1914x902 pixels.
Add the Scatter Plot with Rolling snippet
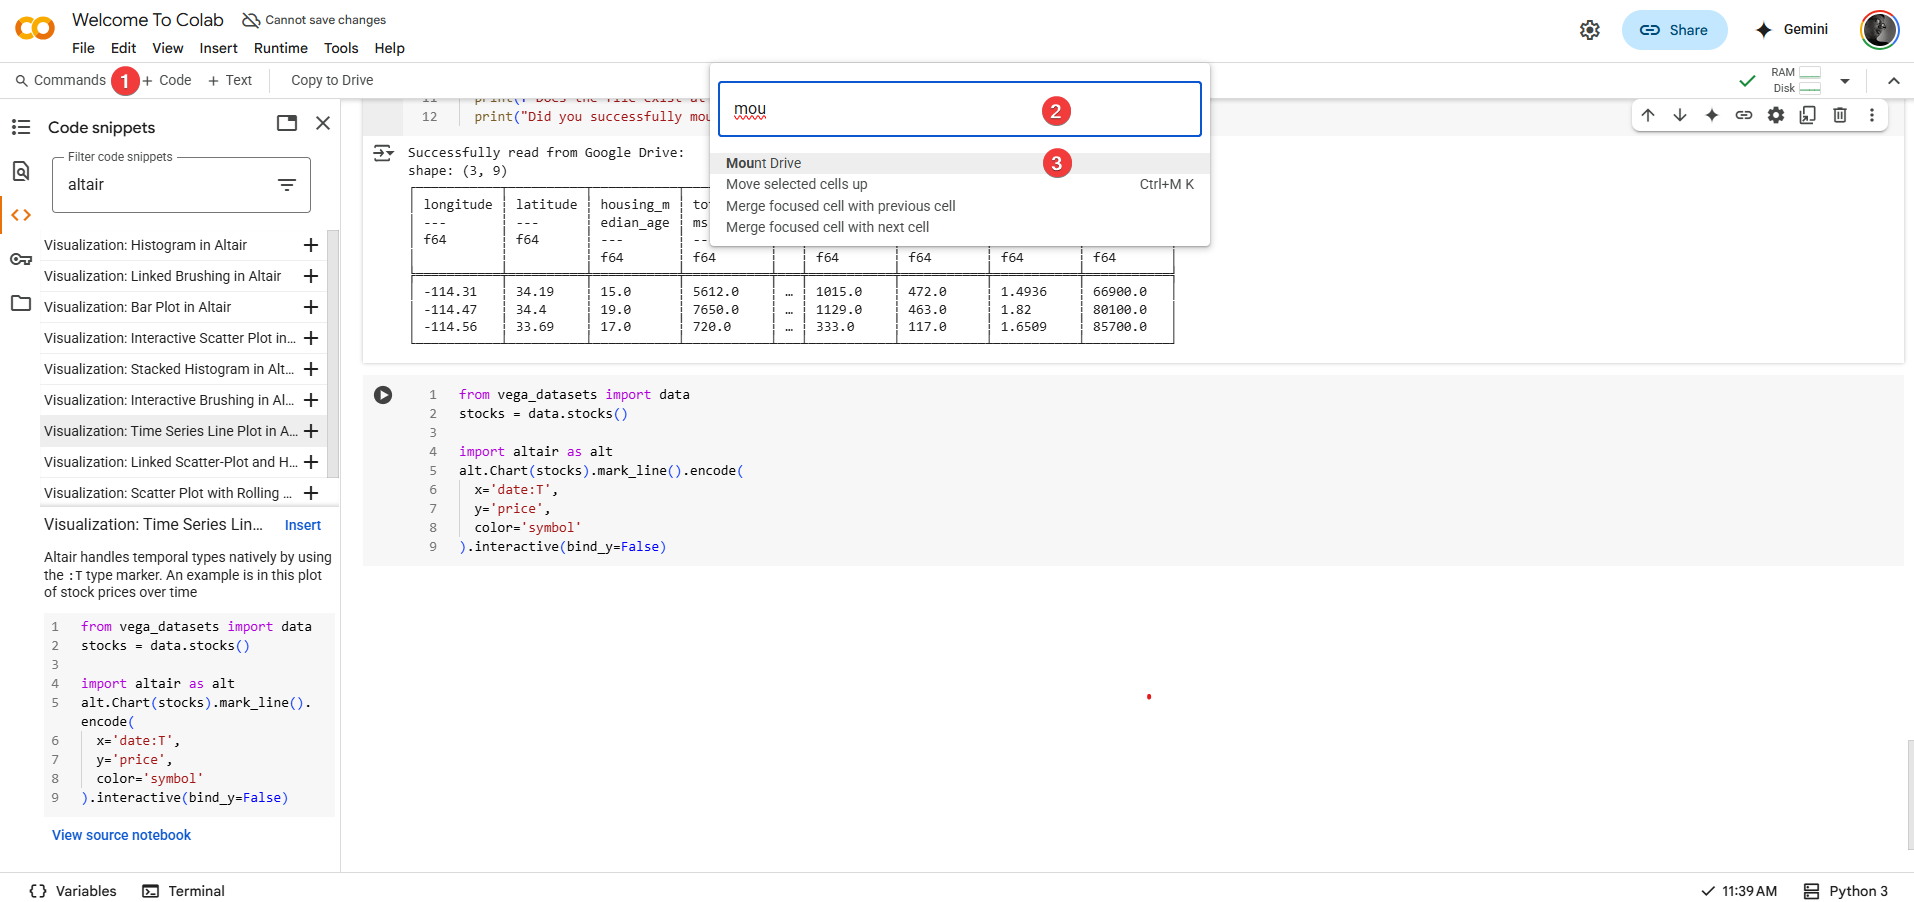[311, 493]
